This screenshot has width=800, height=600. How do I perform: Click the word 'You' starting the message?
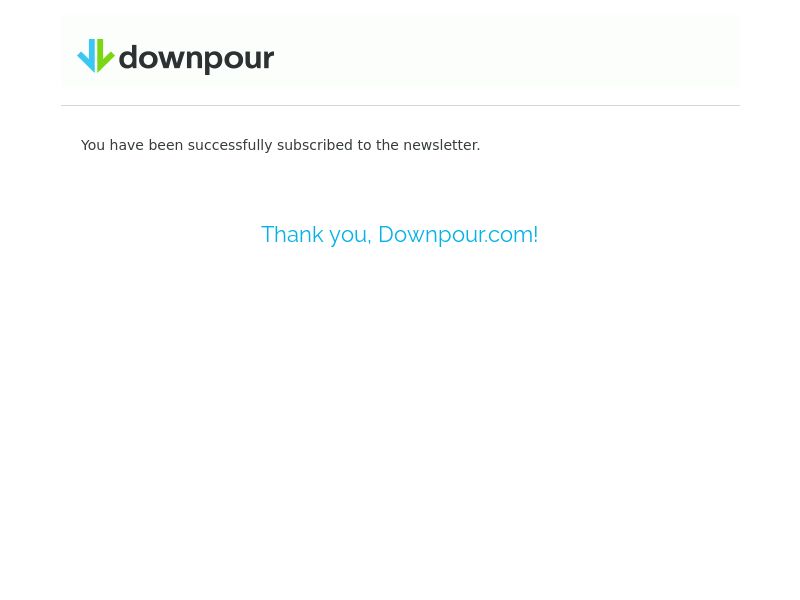(93, 145)
